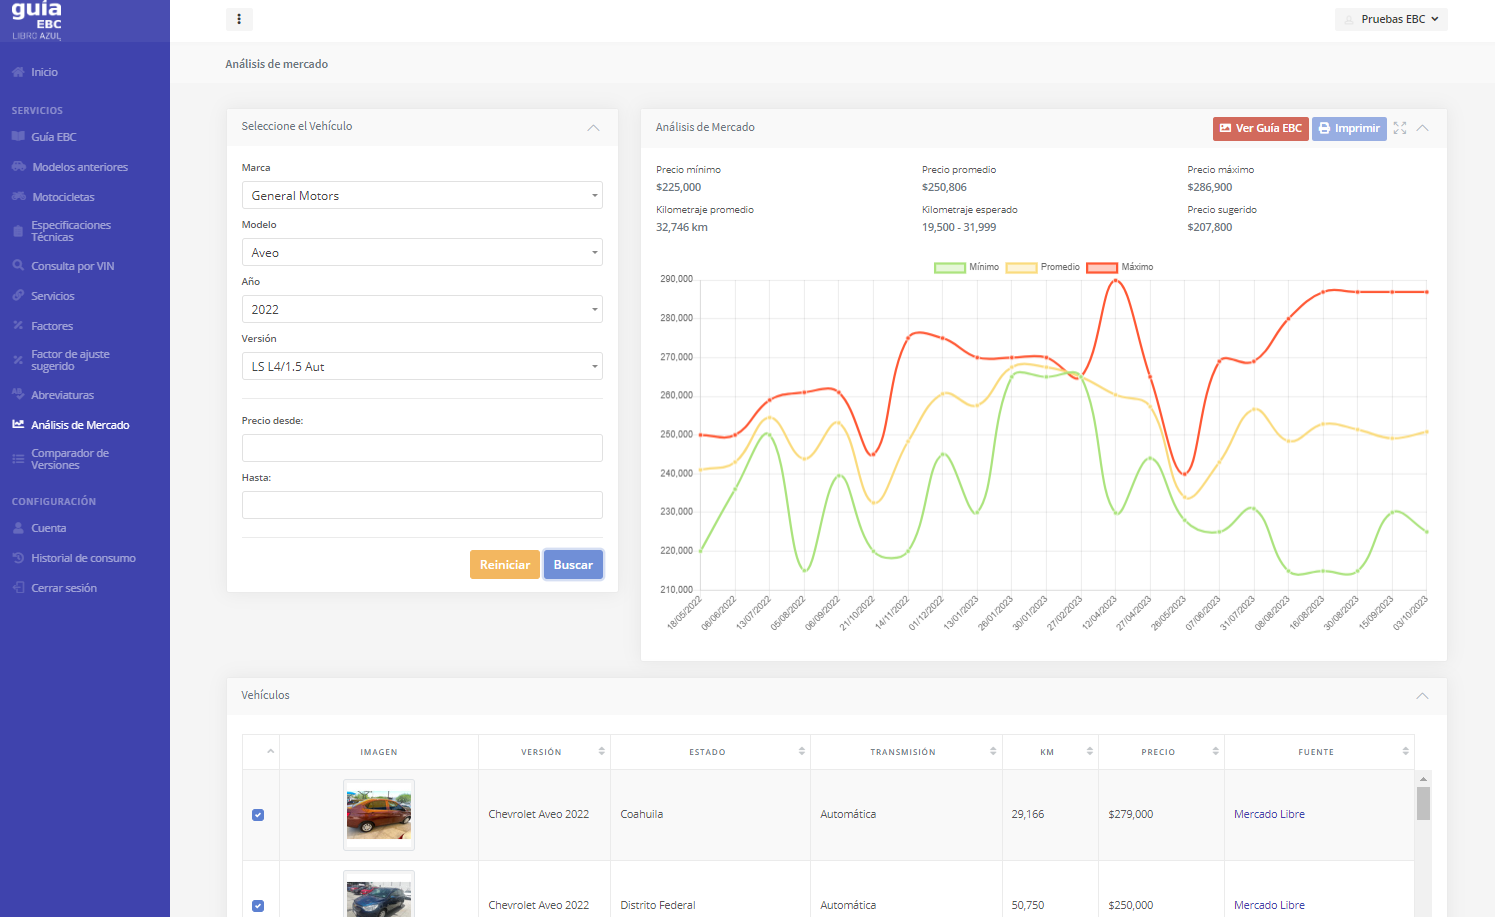Click the Precio desde input field

pos(421,448)
